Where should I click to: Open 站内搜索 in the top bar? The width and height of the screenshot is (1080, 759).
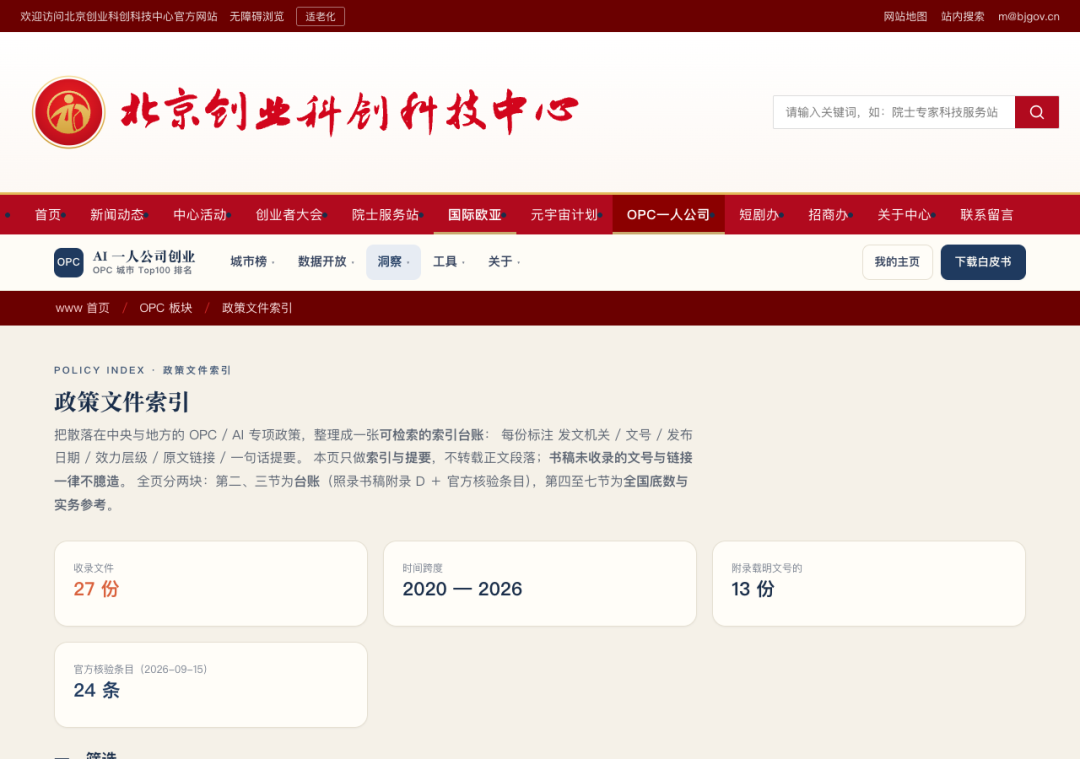[x=962, y=17]
